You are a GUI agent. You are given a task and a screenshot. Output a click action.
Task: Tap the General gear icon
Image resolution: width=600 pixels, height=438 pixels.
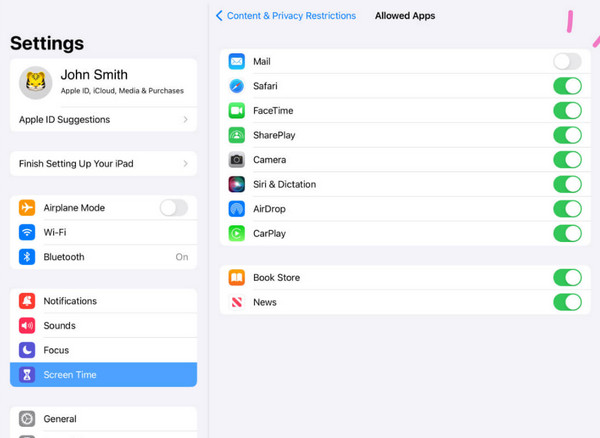click(27, 419)
